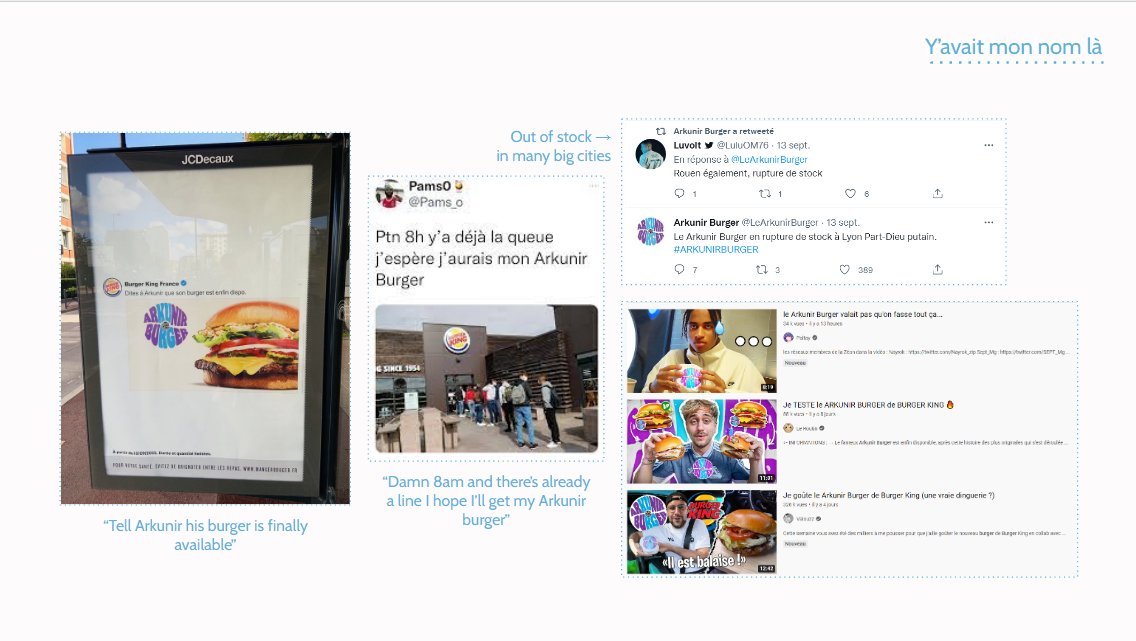Click the Arkunir Burger logo on poster
1136x641 pixels.
click(165, 326)
